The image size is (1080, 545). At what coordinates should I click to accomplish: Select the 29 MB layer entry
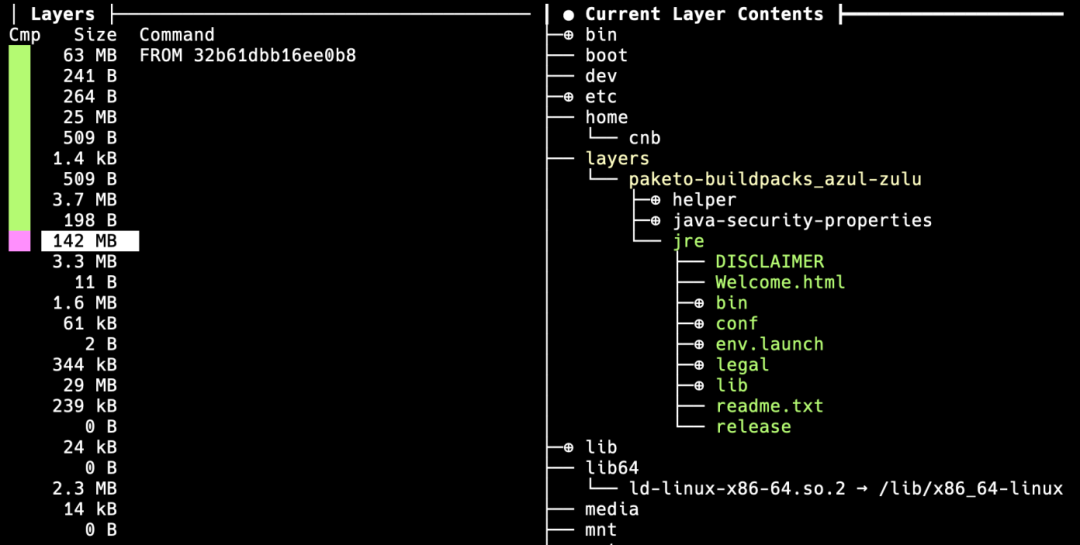pos(90,385)
